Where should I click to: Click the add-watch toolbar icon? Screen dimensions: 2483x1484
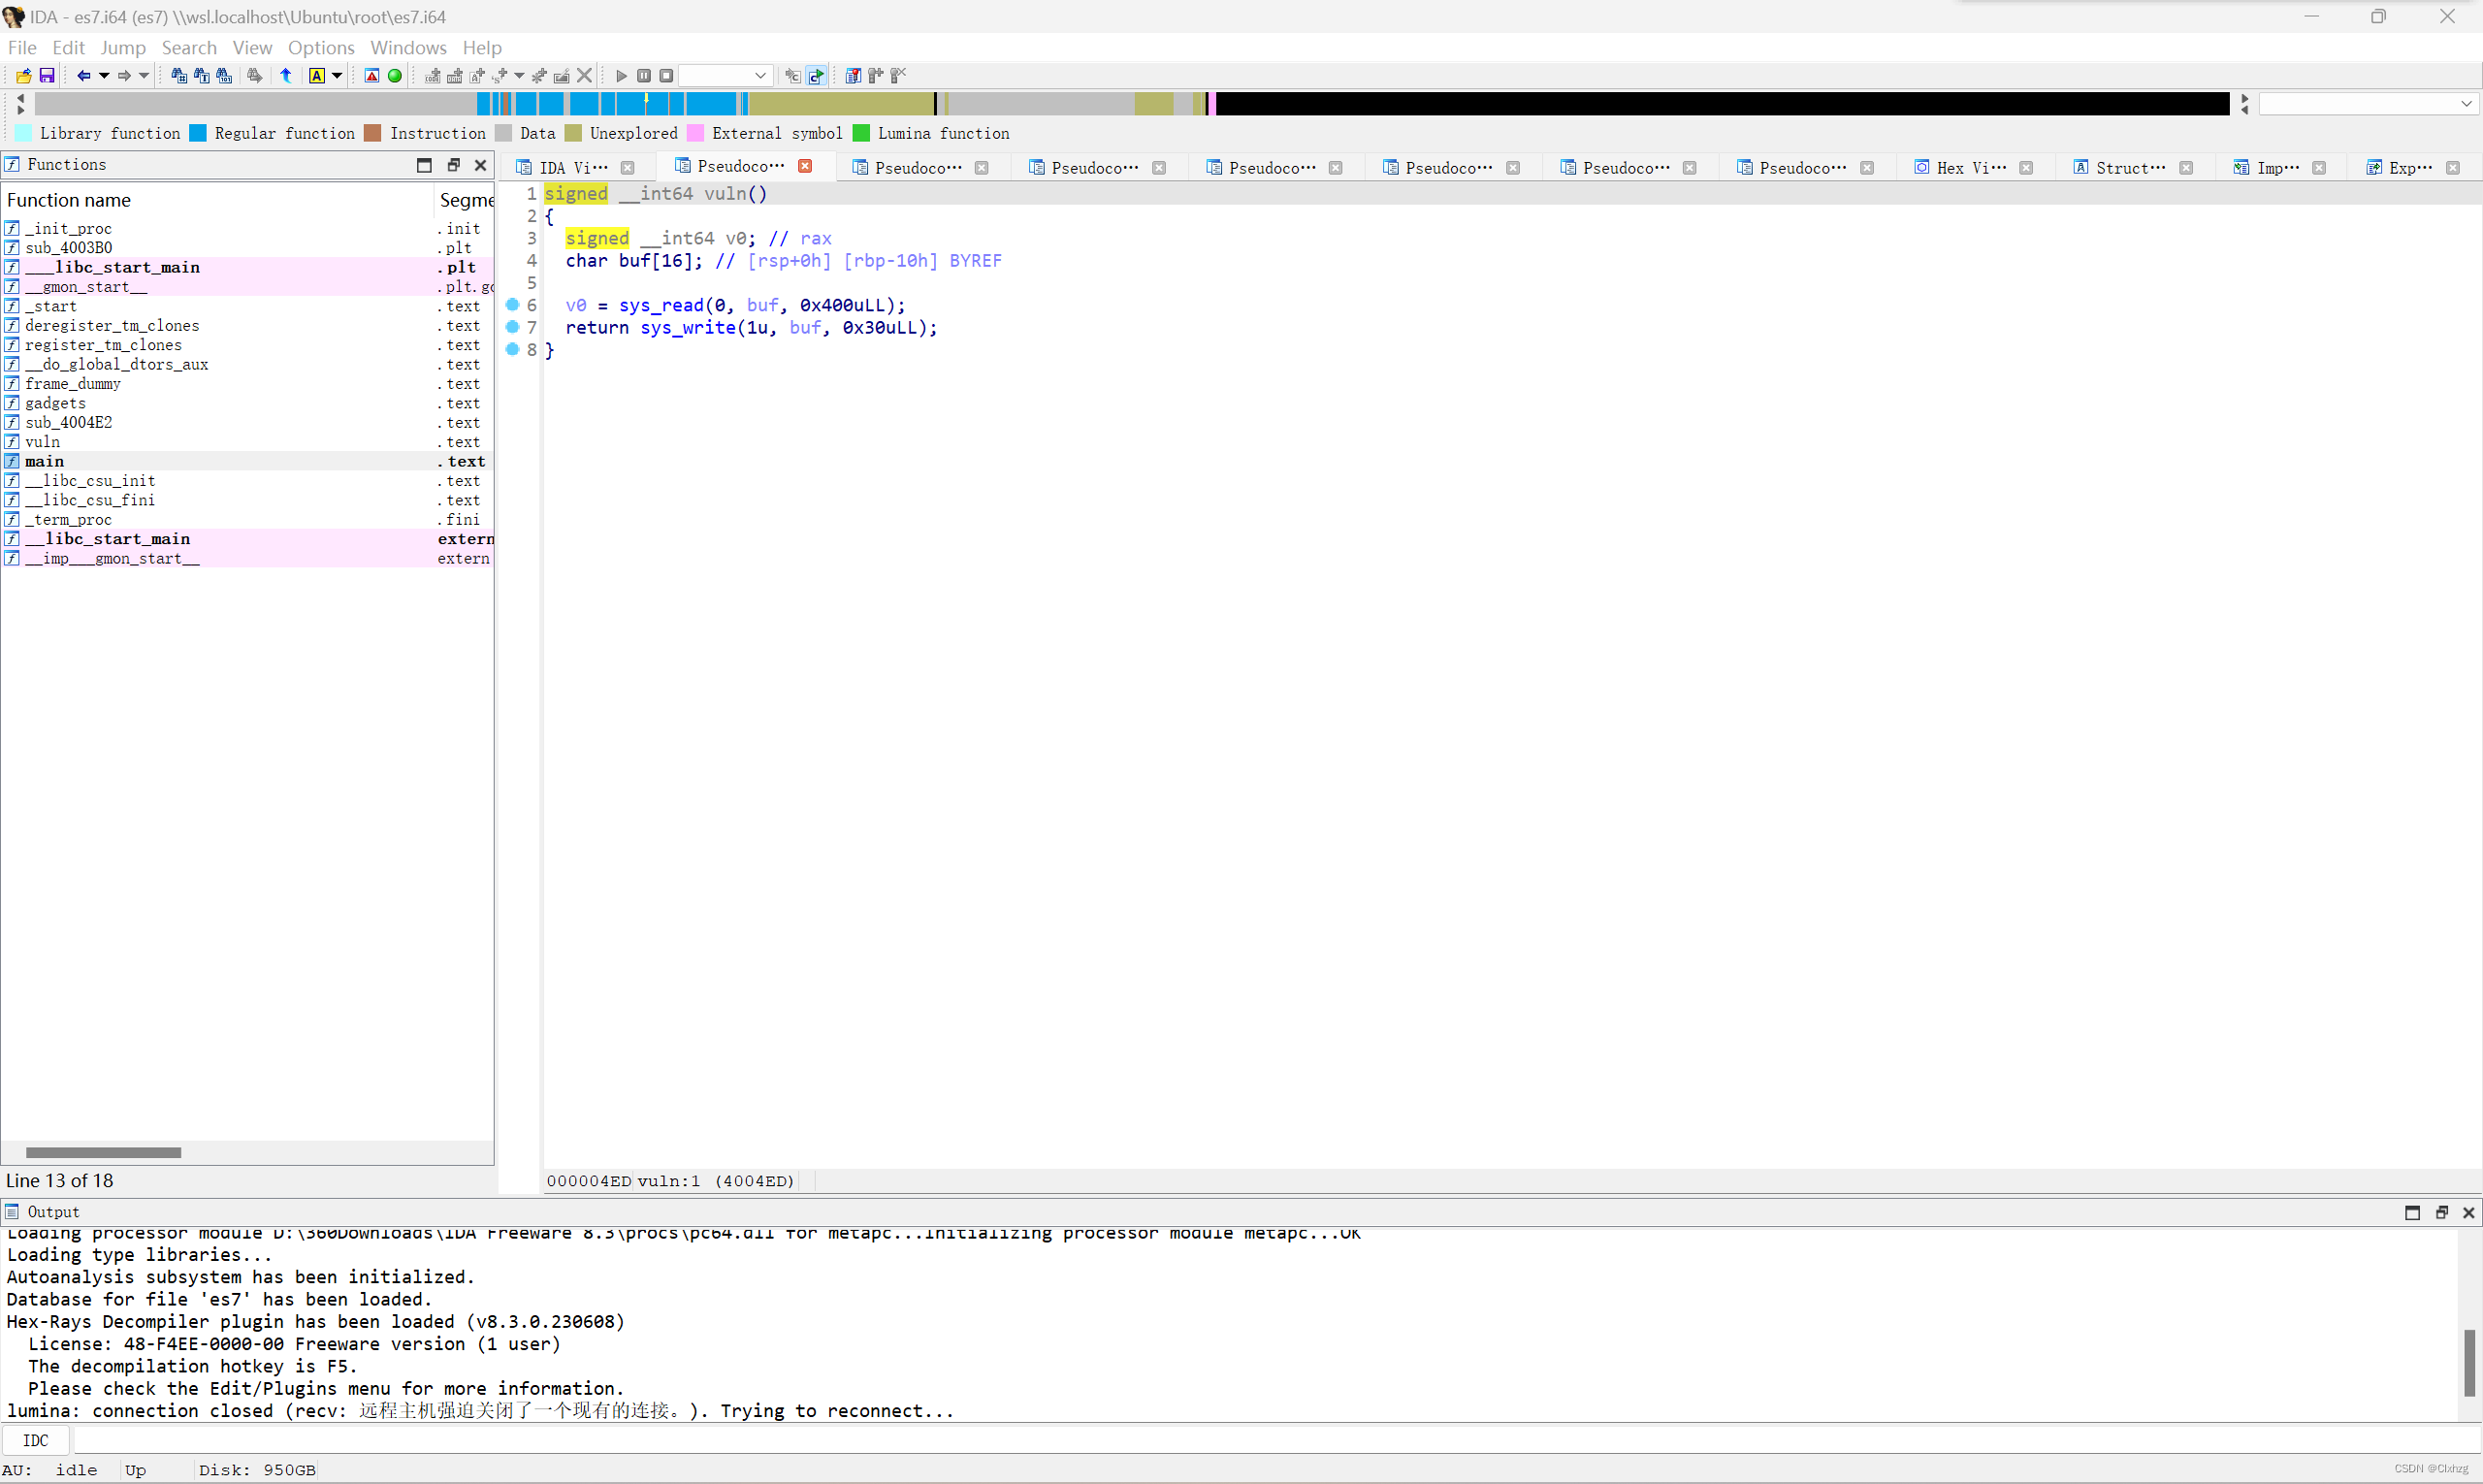876,76
